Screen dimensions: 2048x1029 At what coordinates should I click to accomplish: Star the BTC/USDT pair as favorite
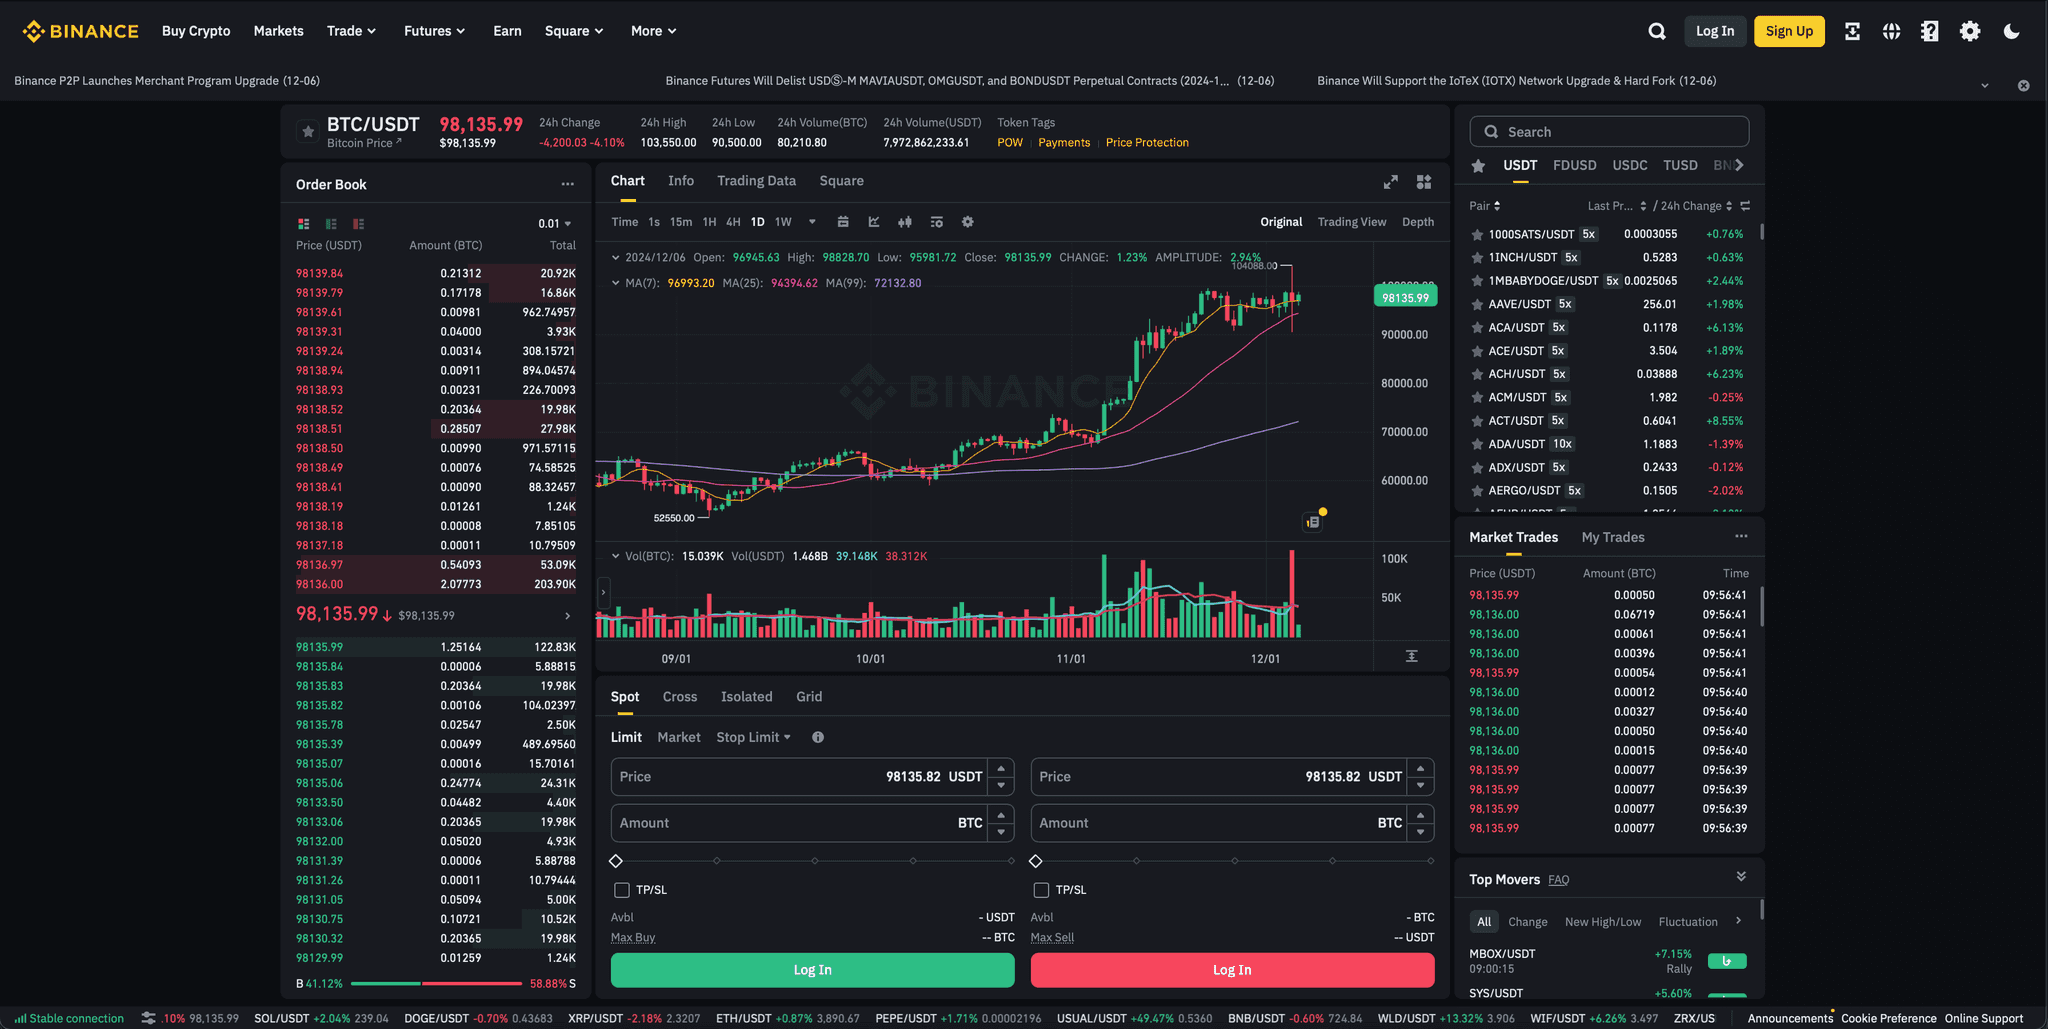coord(307,131)
